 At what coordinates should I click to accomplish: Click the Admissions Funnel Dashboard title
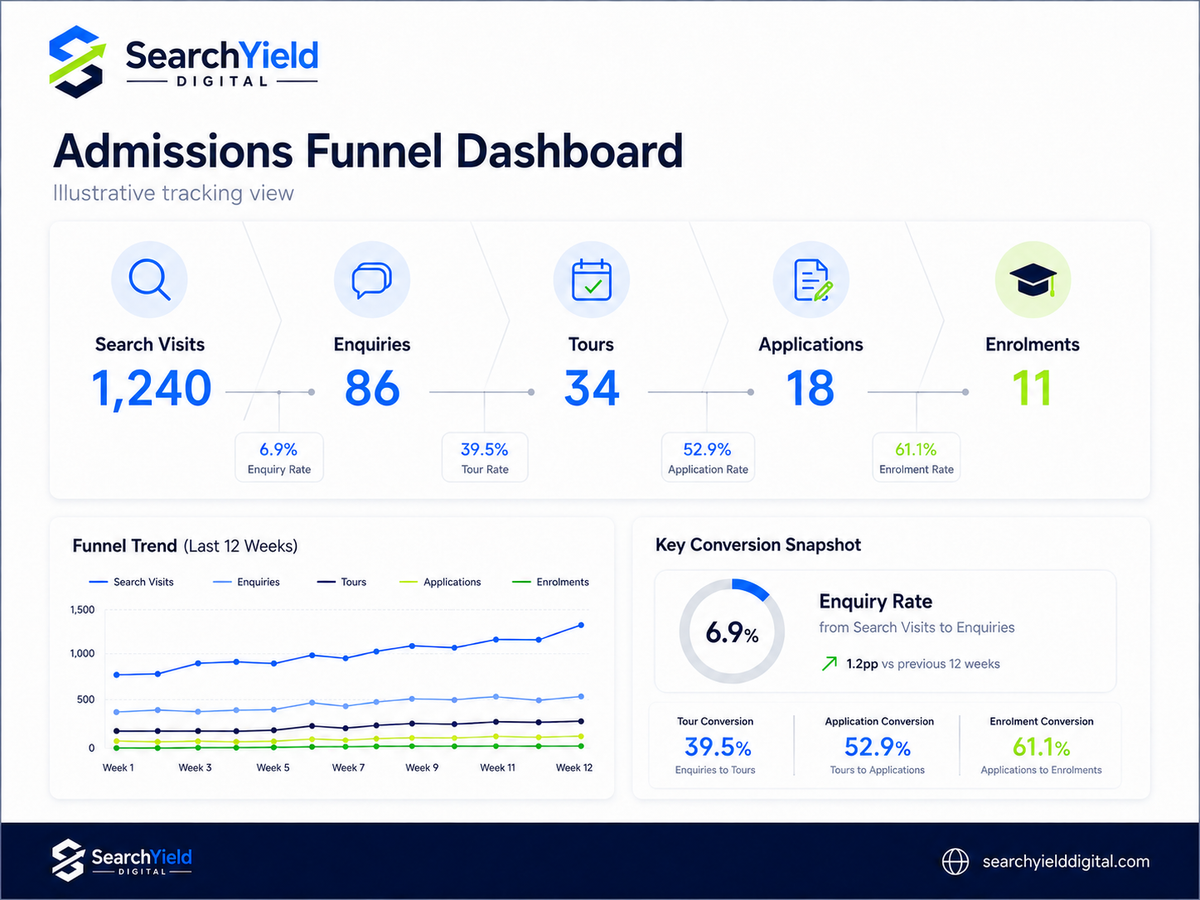tap(368, 152)
